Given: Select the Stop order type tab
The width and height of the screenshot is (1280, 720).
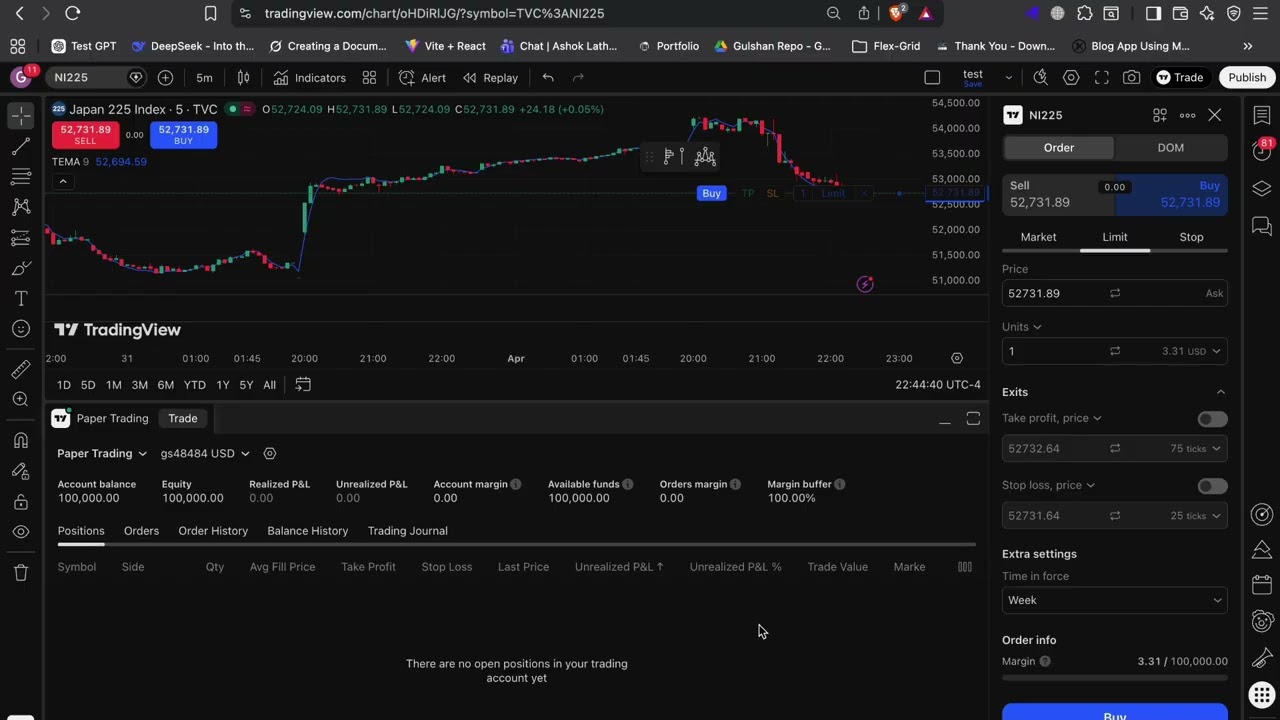Looking at the screenshot, I should (1191, 237).
